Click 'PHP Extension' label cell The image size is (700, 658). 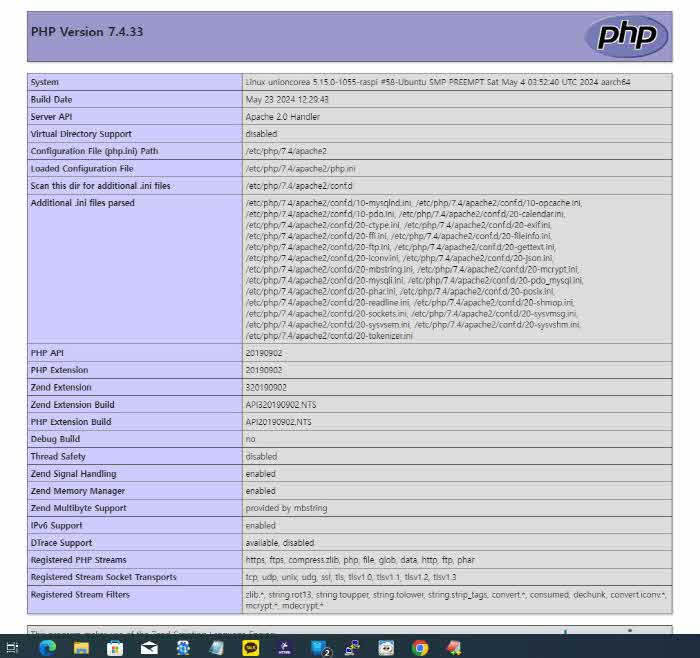click(135, 370)
